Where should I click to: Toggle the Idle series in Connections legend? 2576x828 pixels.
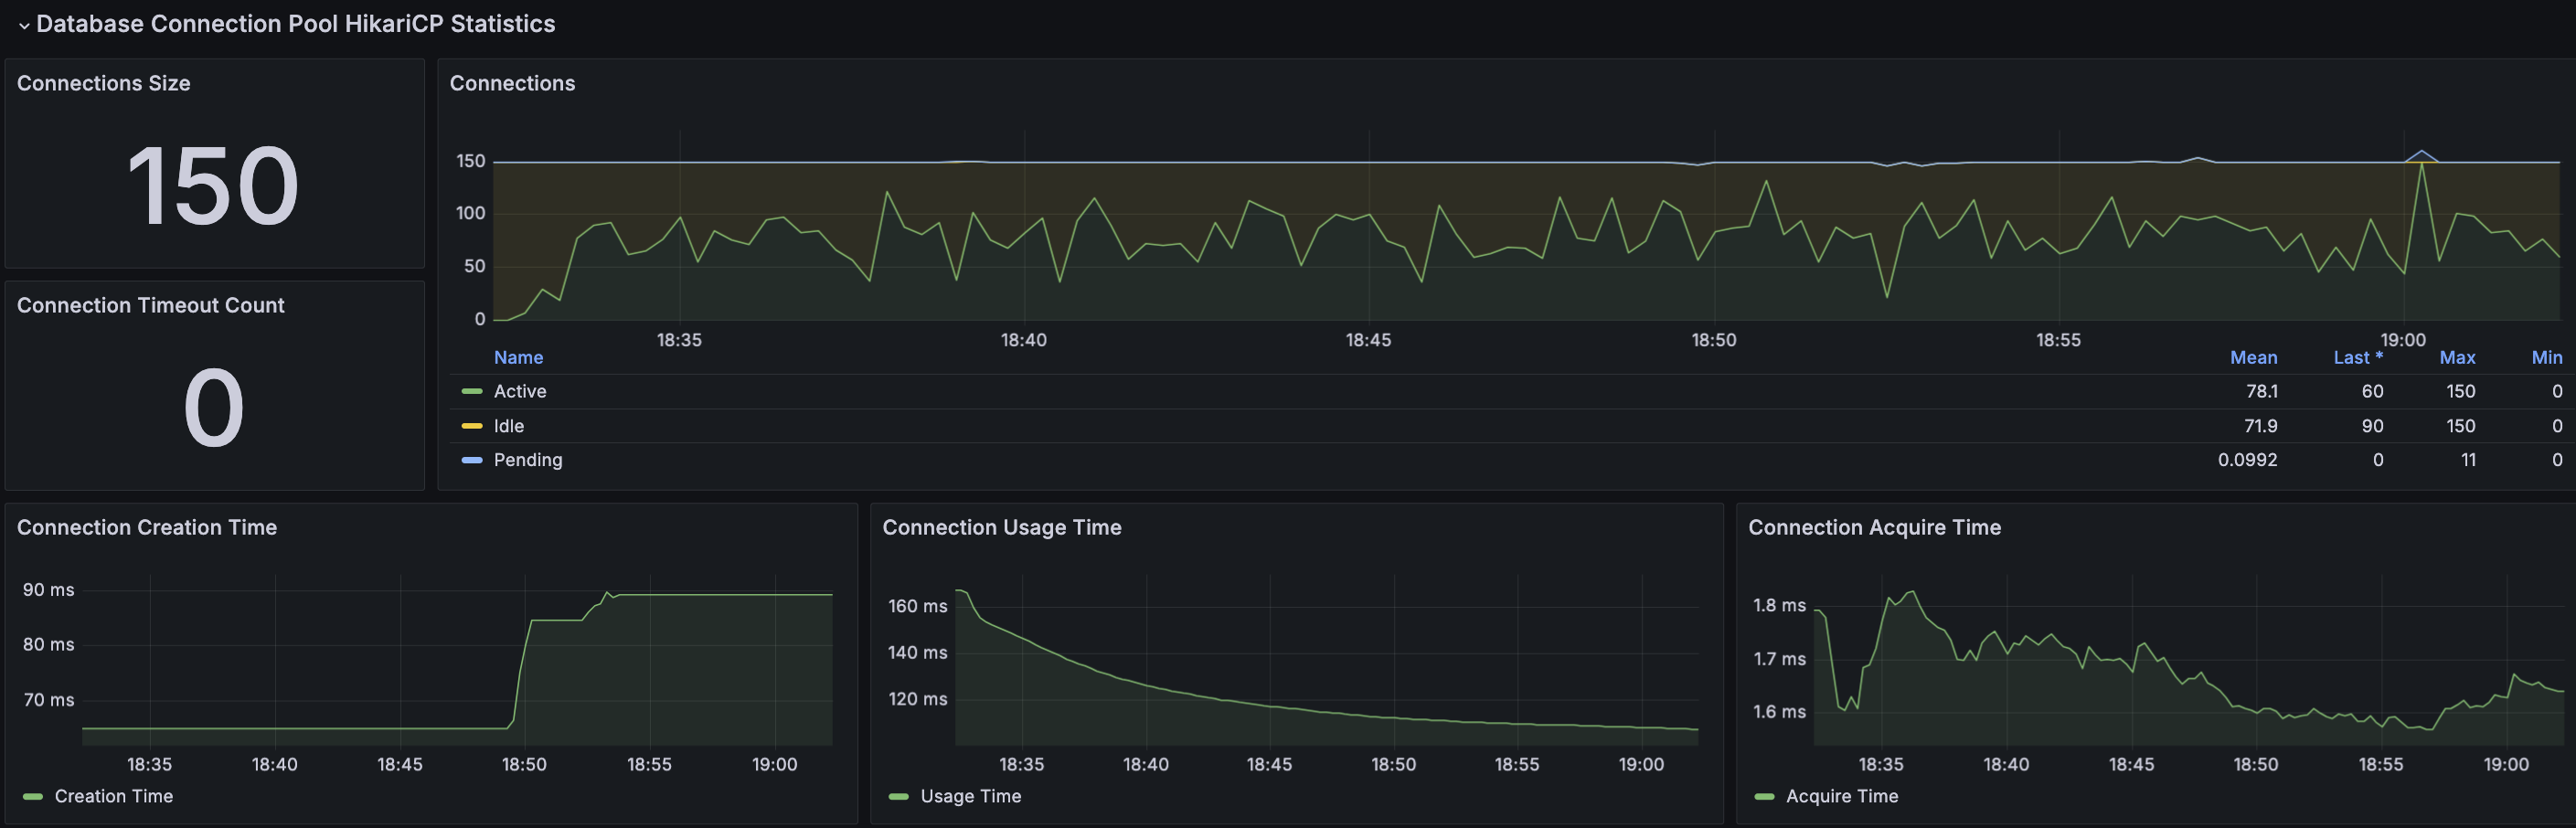point(509,426)
